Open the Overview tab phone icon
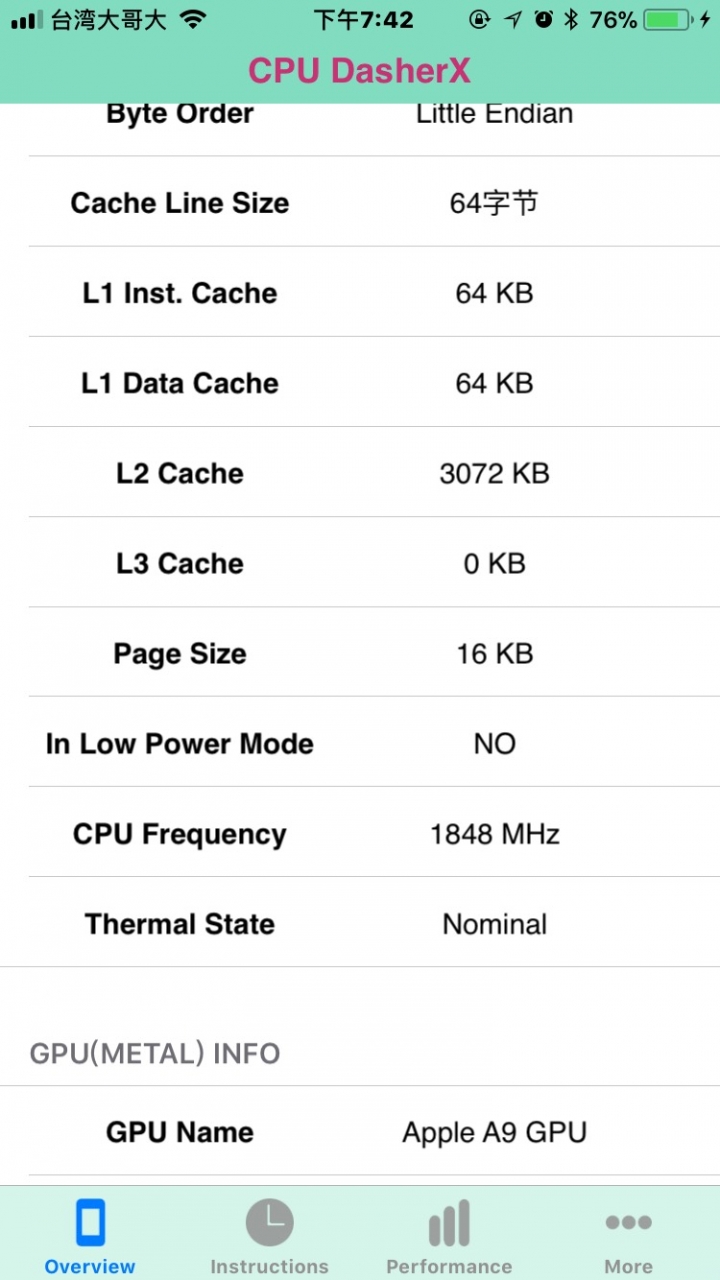 90,1224
